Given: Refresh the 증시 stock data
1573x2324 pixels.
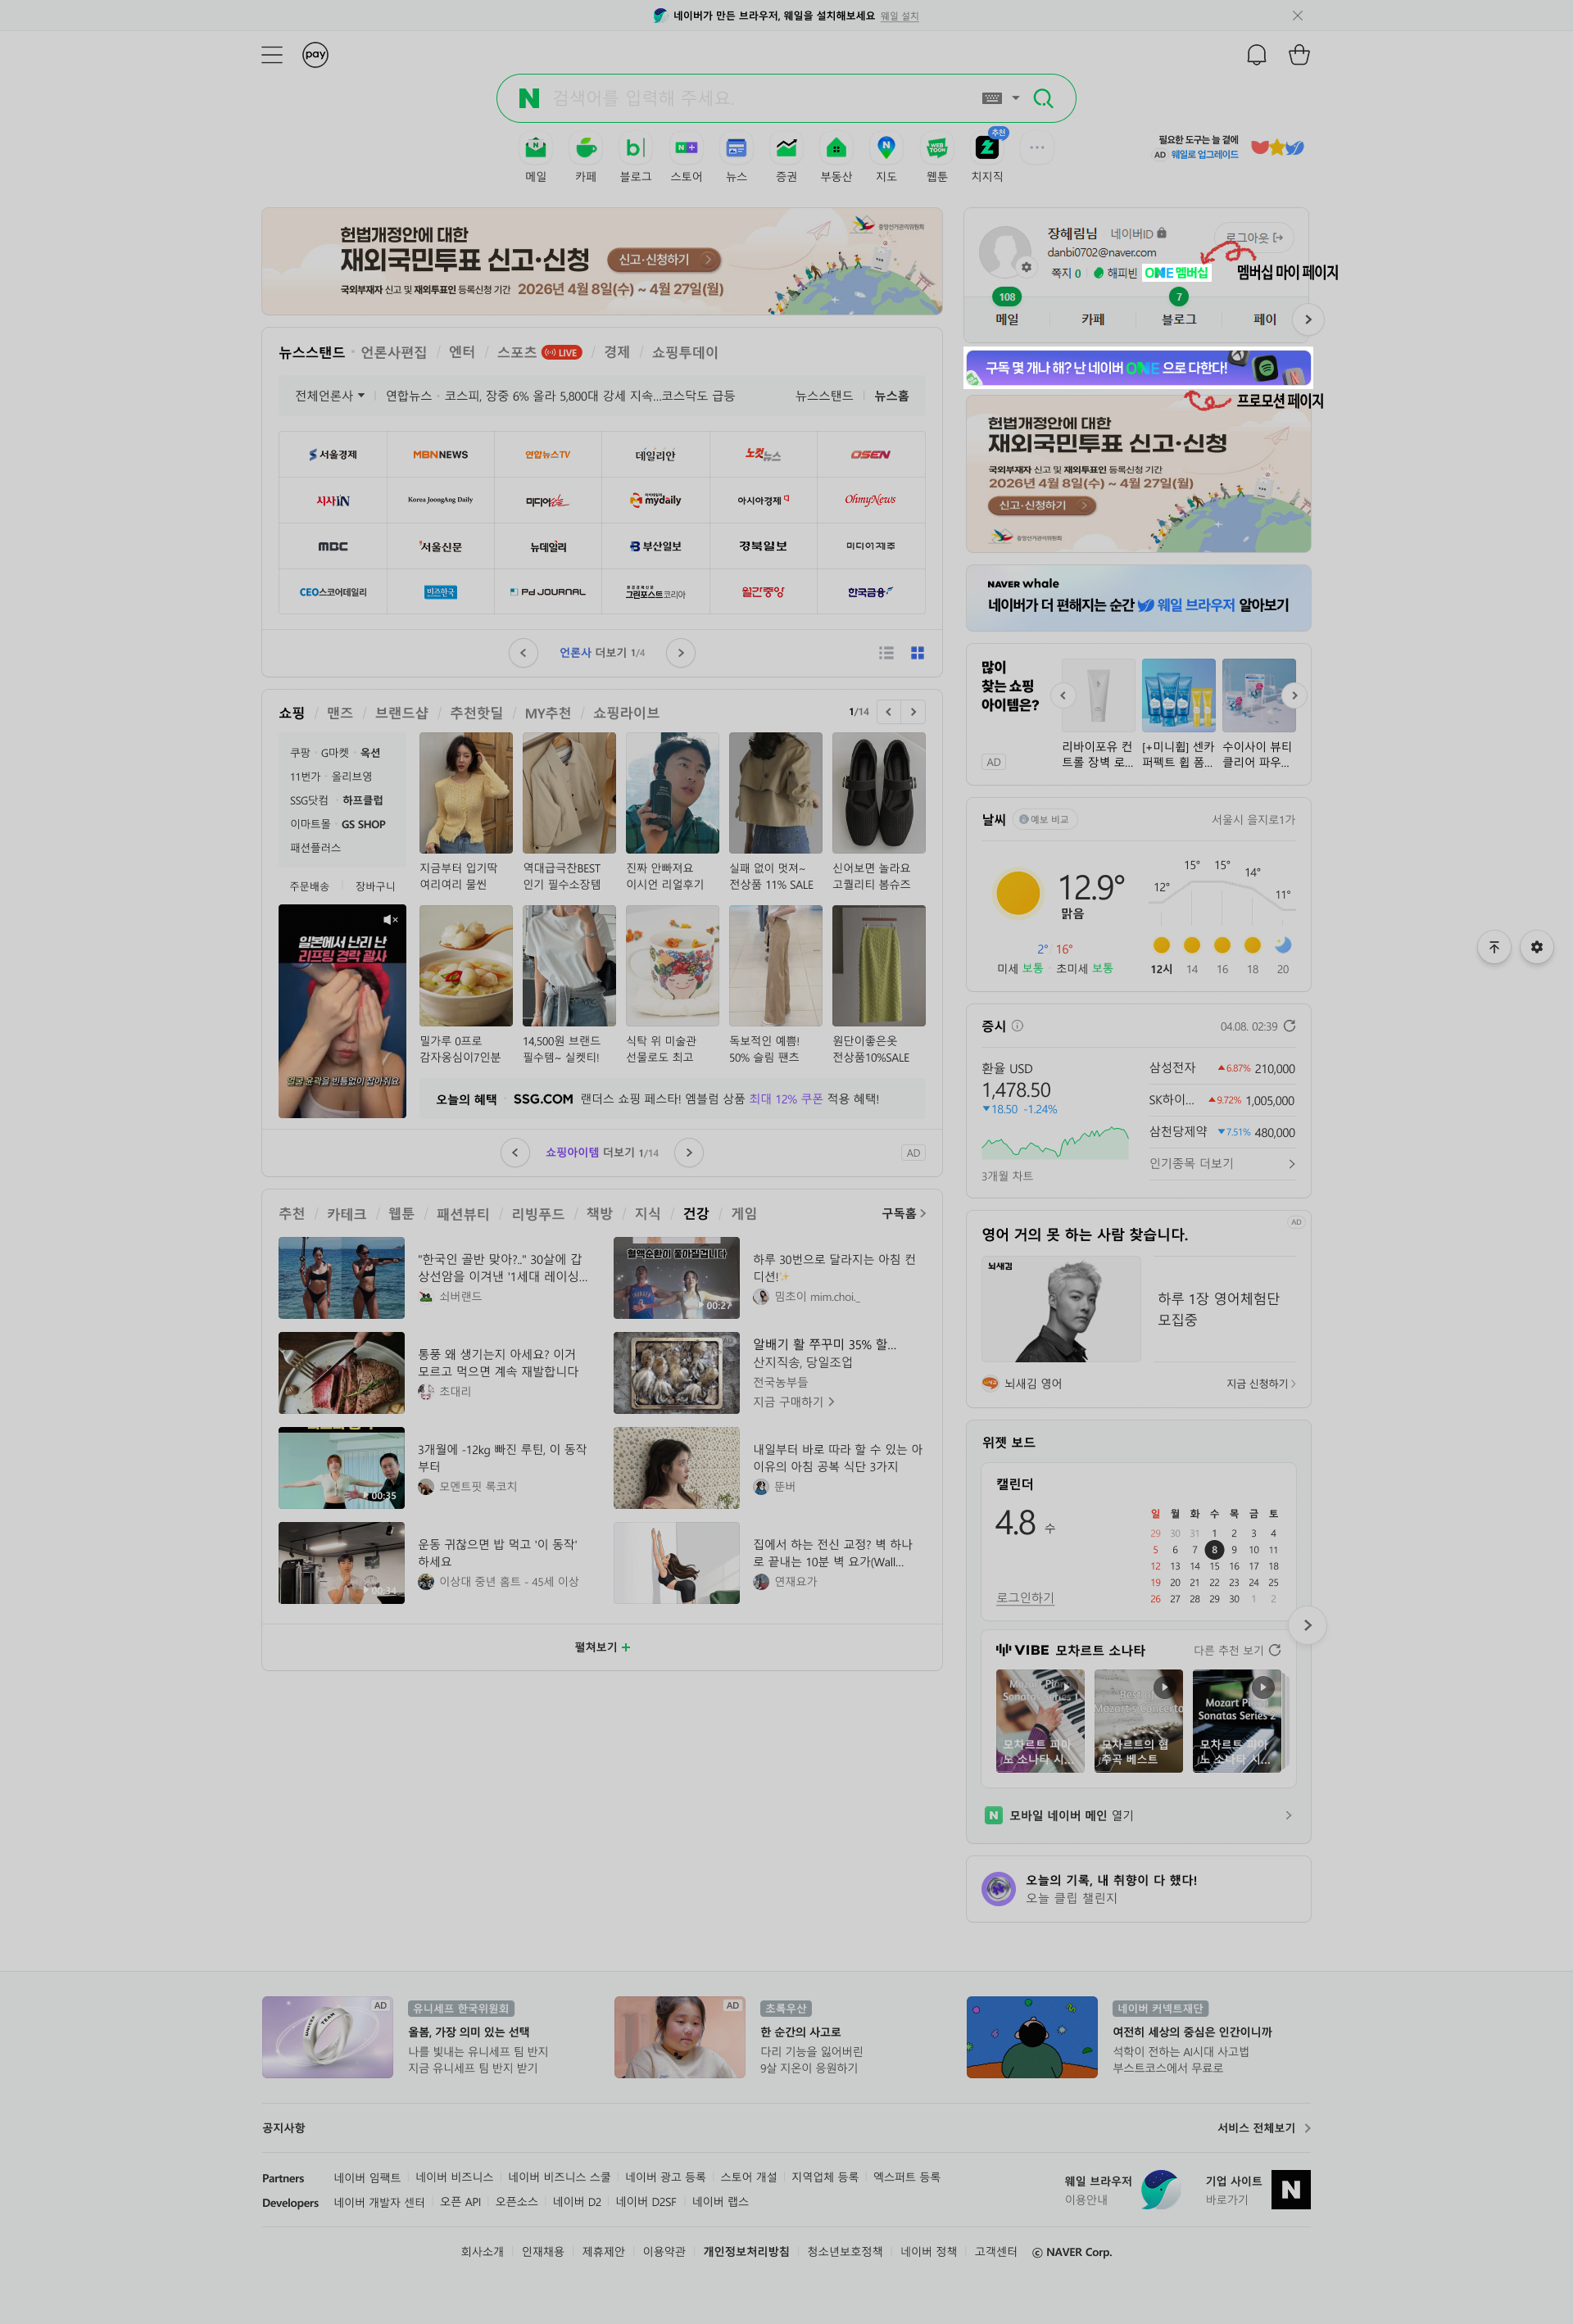Looking at the screenshot, I should (1289, 1026).
